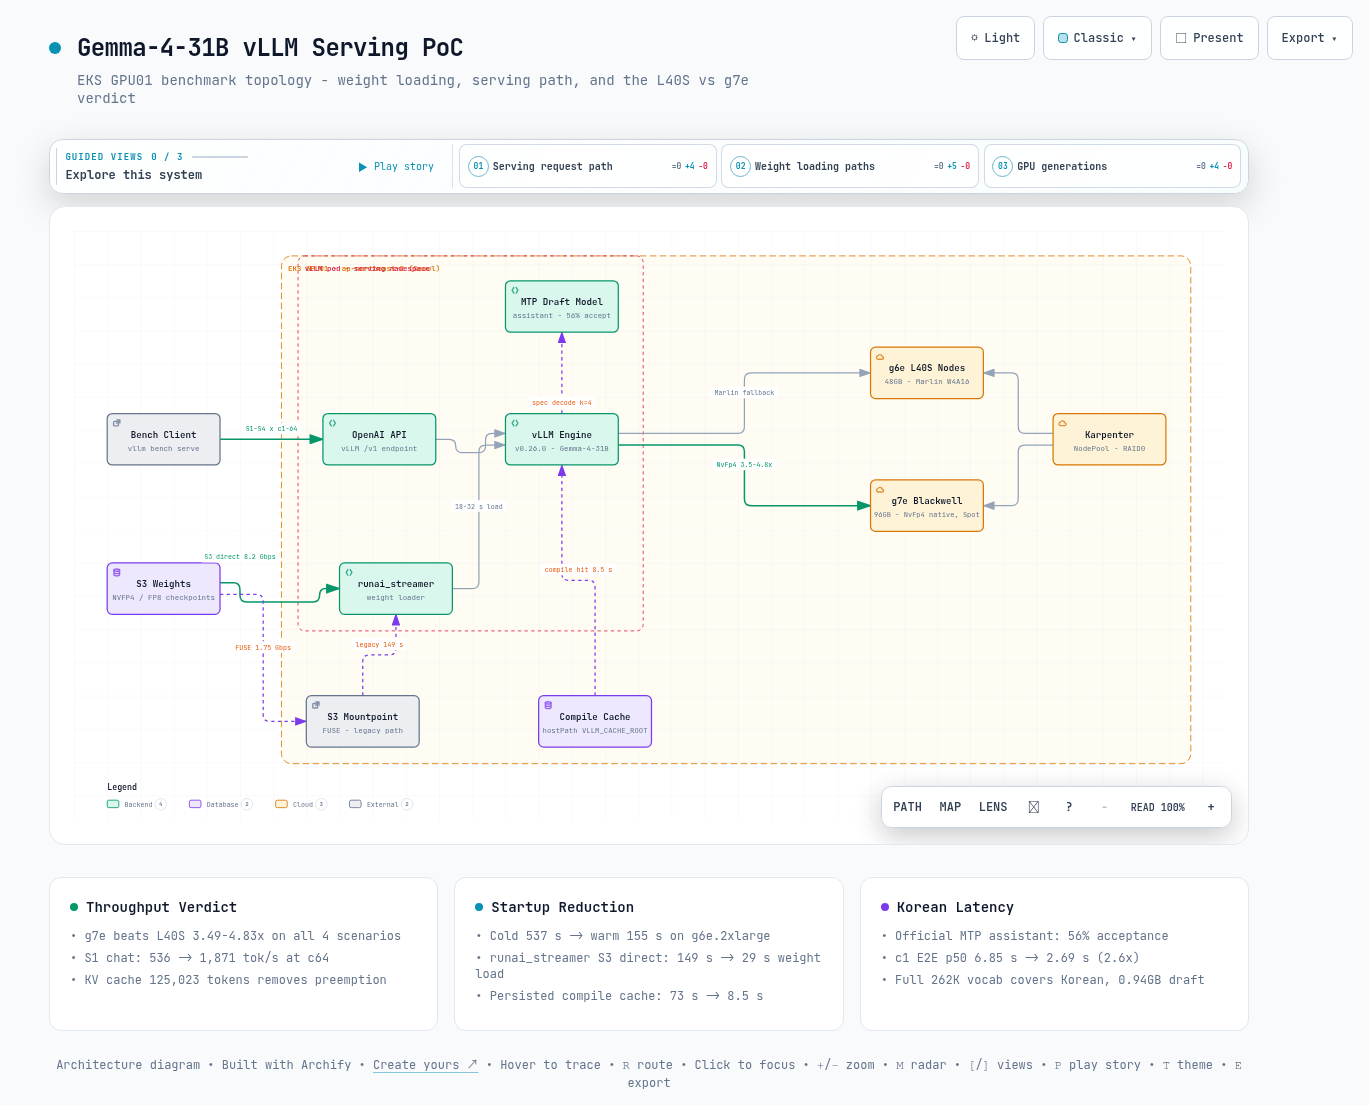Click the READ 100% zoom readout

click(1158, 807)
